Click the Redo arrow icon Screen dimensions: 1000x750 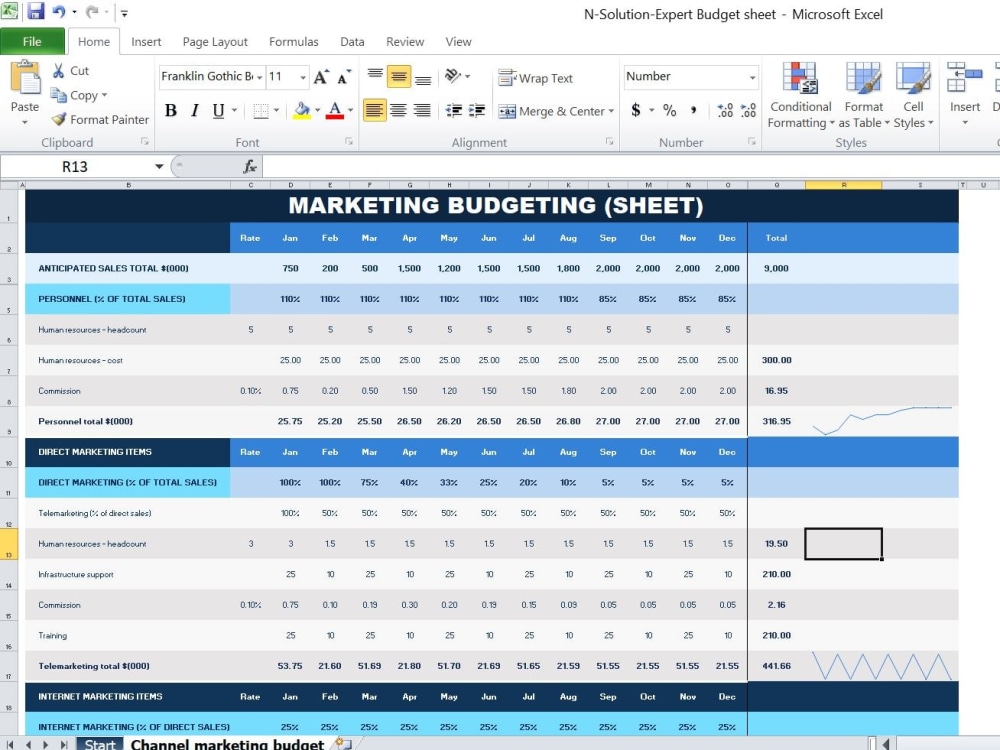(92, 11)
